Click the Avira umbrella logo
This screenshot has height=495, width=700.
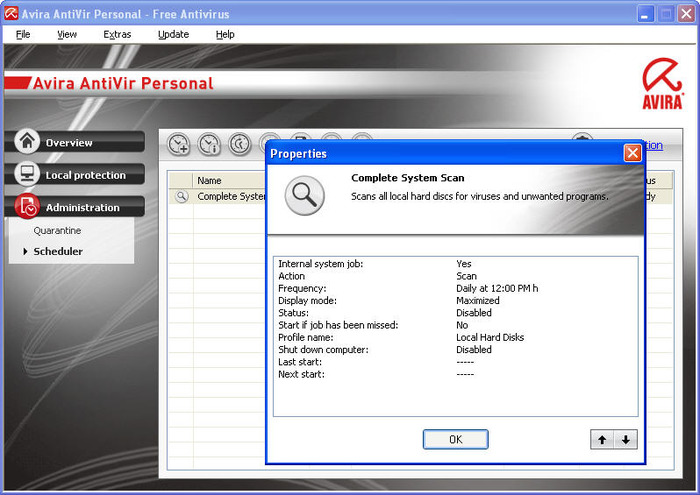(x=662, y=83)
